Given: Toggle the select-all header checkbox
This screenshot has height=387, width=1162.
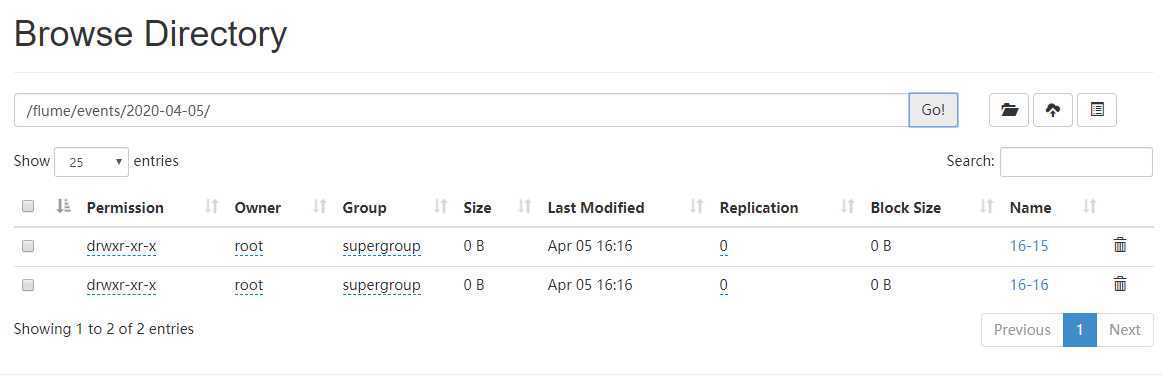Looking at the screenshot, I should click(28, 207).
